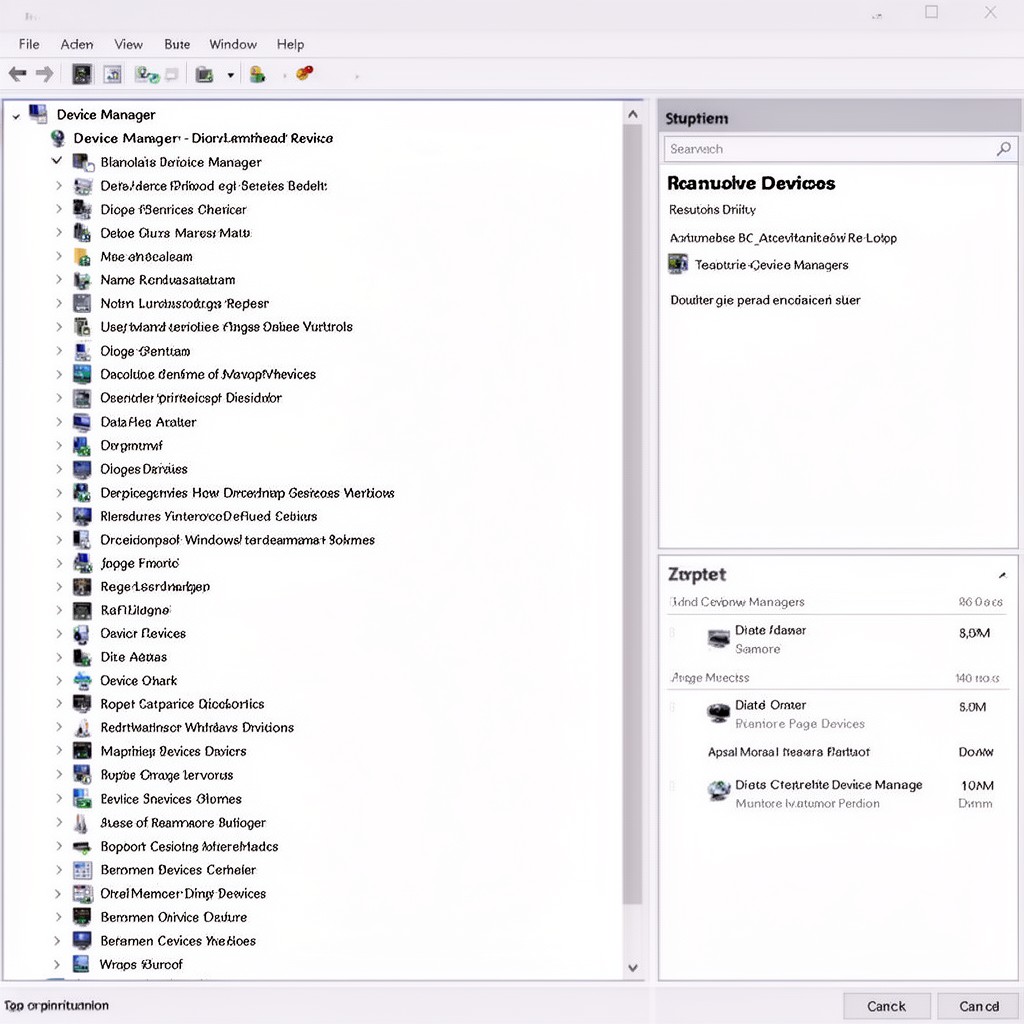Click the Canck button
Image resolution: width=1024 pixels, height=1024 pixels.
[x=886, y=1006]
